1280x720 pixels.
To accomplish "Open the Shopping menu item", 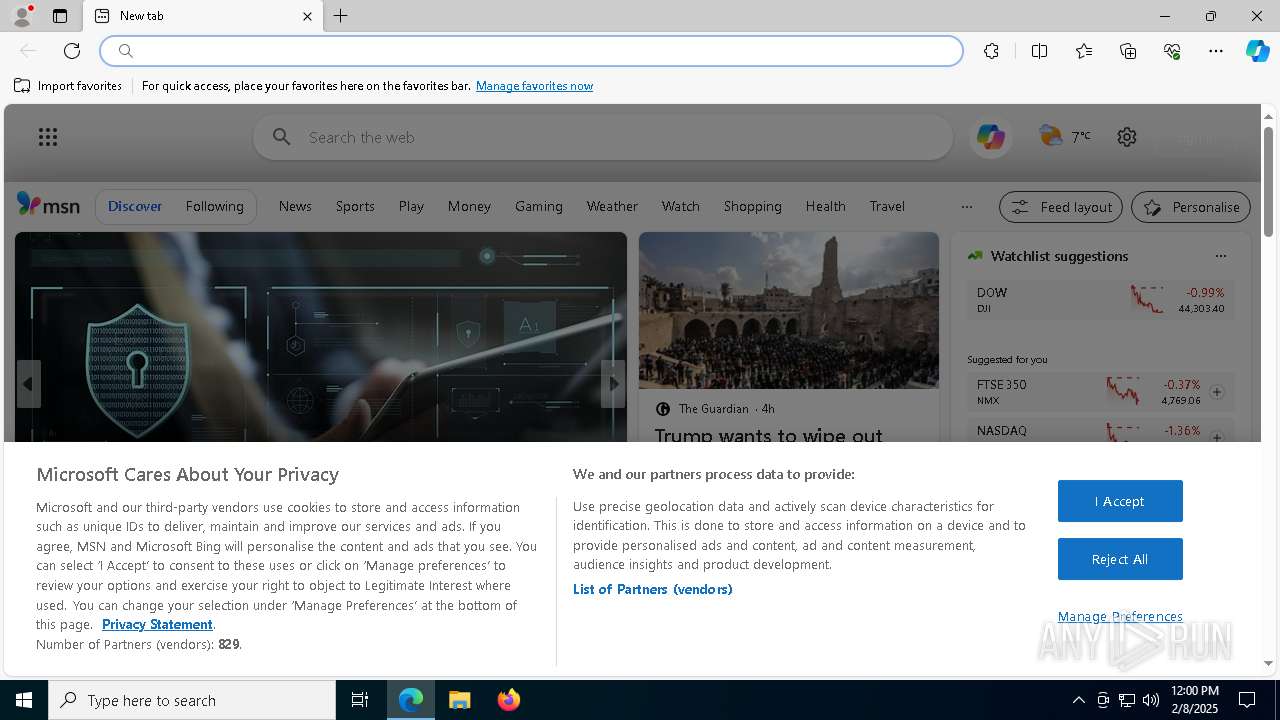I will pos(752,206).
